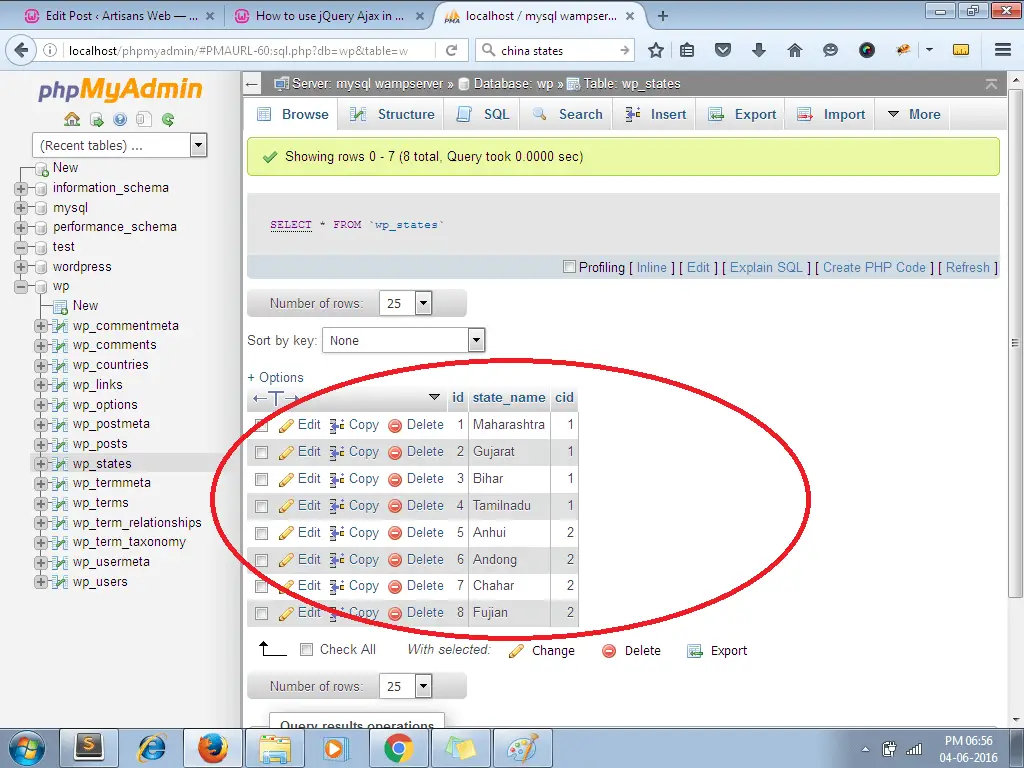Click the Firefox bookmark star icon

(656, 50)
